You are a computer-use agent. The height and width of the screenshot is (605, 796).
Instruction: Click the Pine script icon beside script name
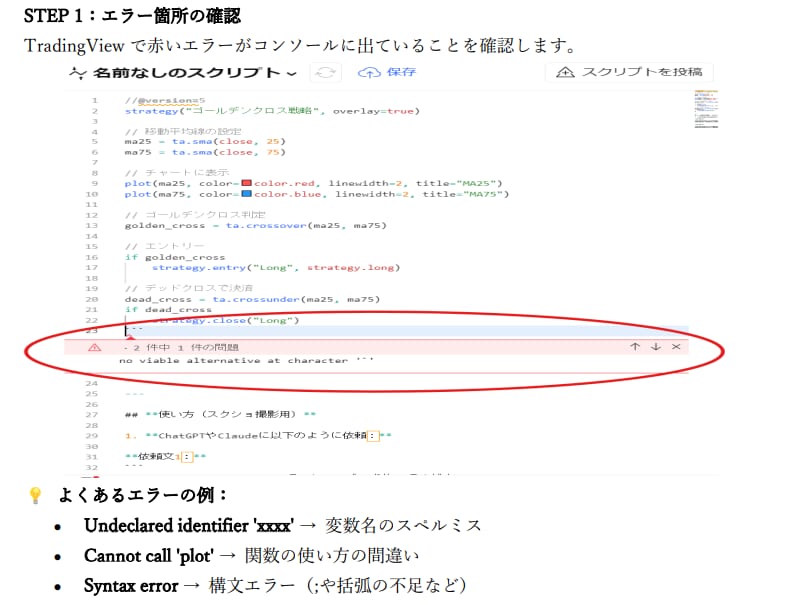[x=78, y=73]
